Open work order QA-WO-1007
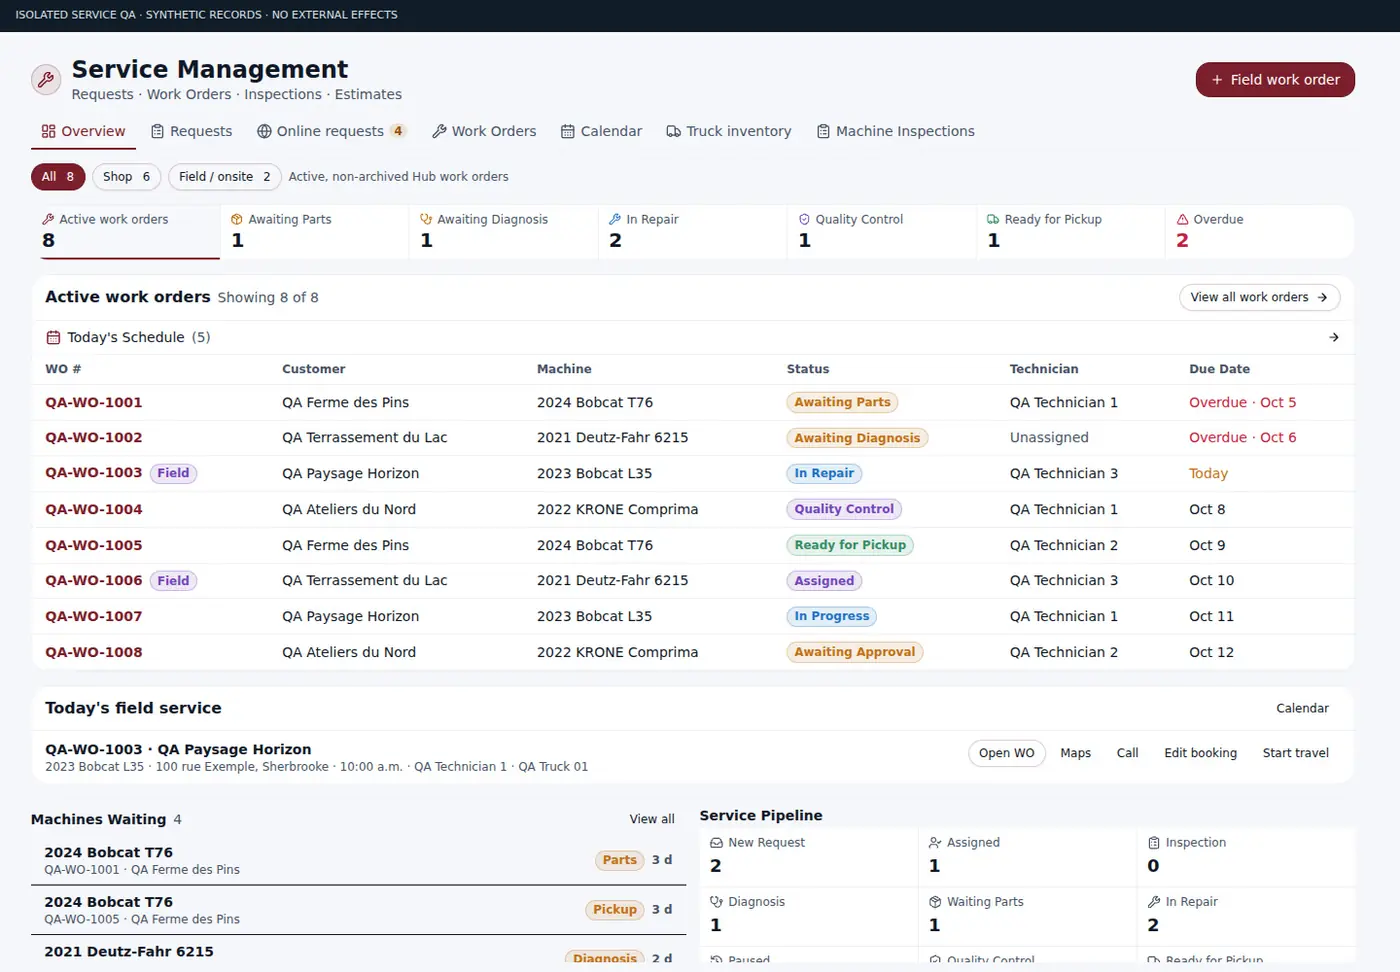The width and height of the screenshot is (1400, 972). 94,616
